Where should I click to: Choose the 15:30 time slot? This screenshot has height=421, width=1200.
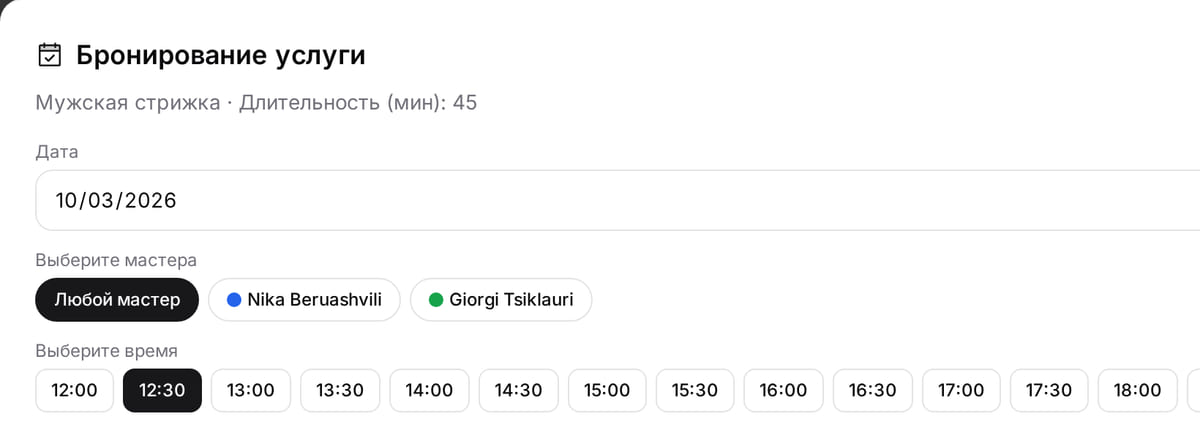(x=696, y=390)
